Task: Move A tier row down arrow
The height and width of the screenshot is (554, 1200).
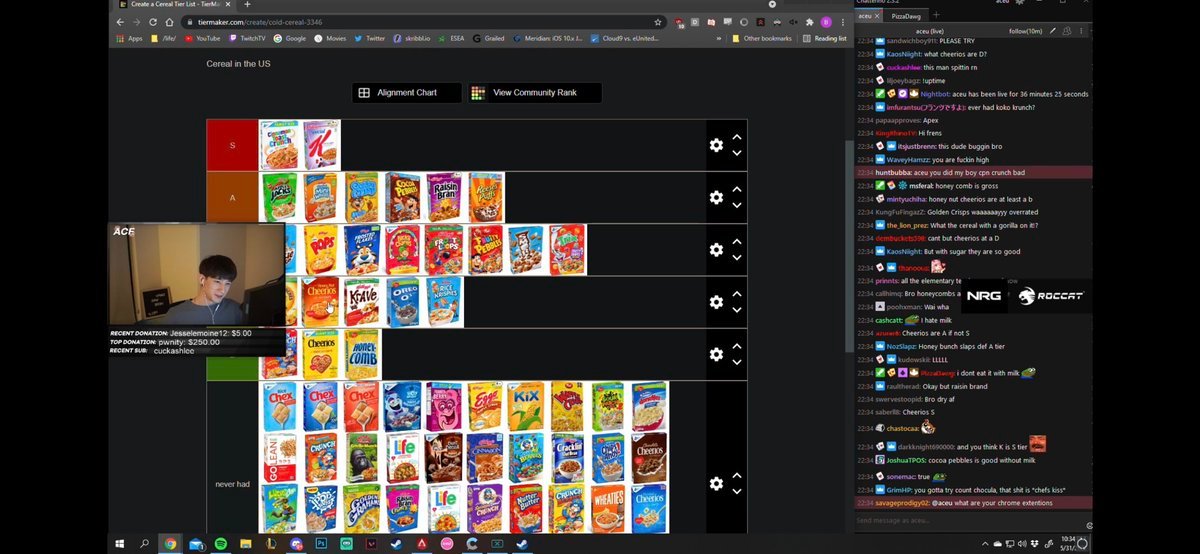Action: [737, 205]
